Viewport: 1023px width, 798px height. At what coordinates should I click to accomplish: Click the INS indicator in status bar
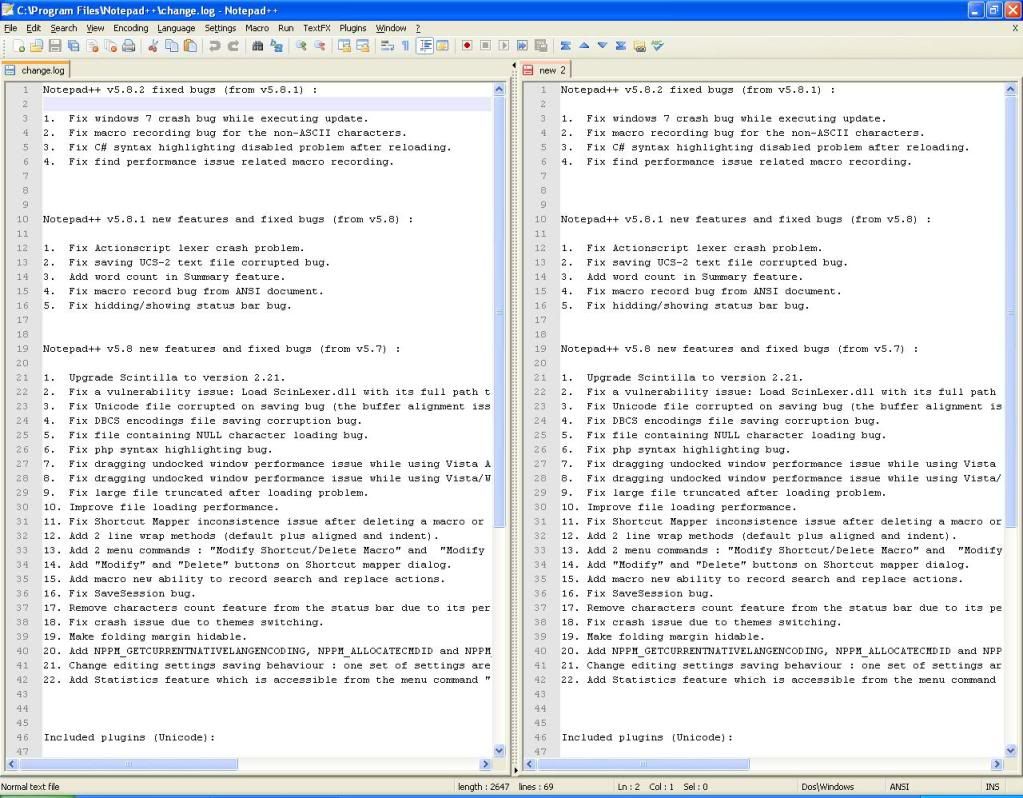[992, 787]
